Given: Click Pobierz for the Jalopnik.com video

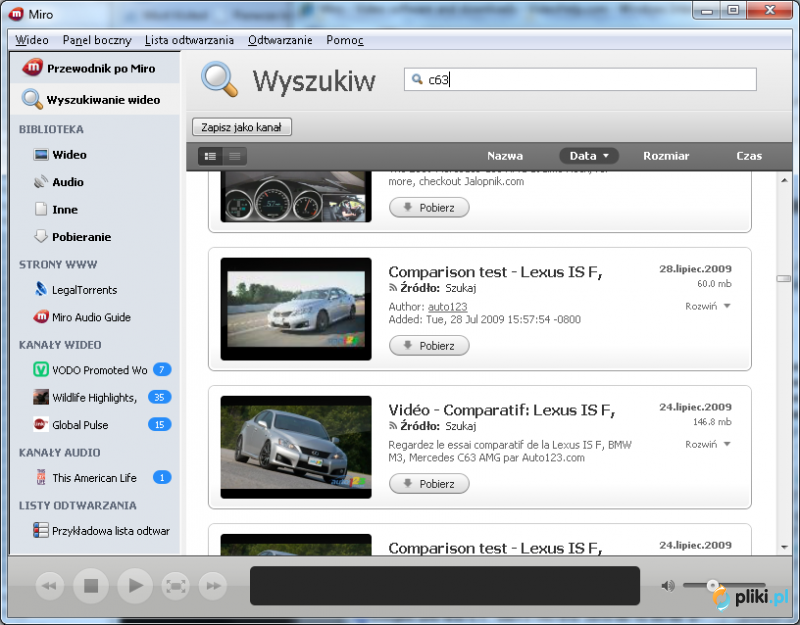Looking at the screenshot, I should point(429,208).
